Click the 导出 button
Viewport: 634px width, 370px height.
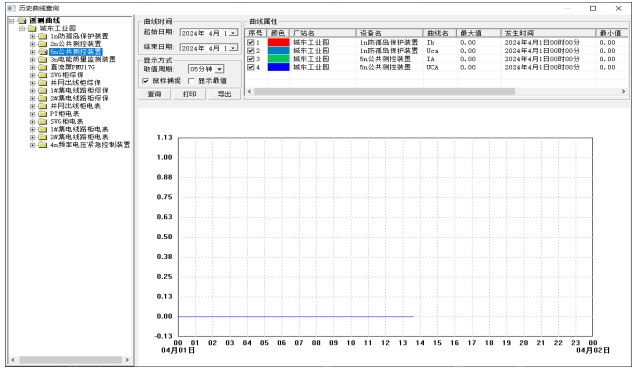224,94
